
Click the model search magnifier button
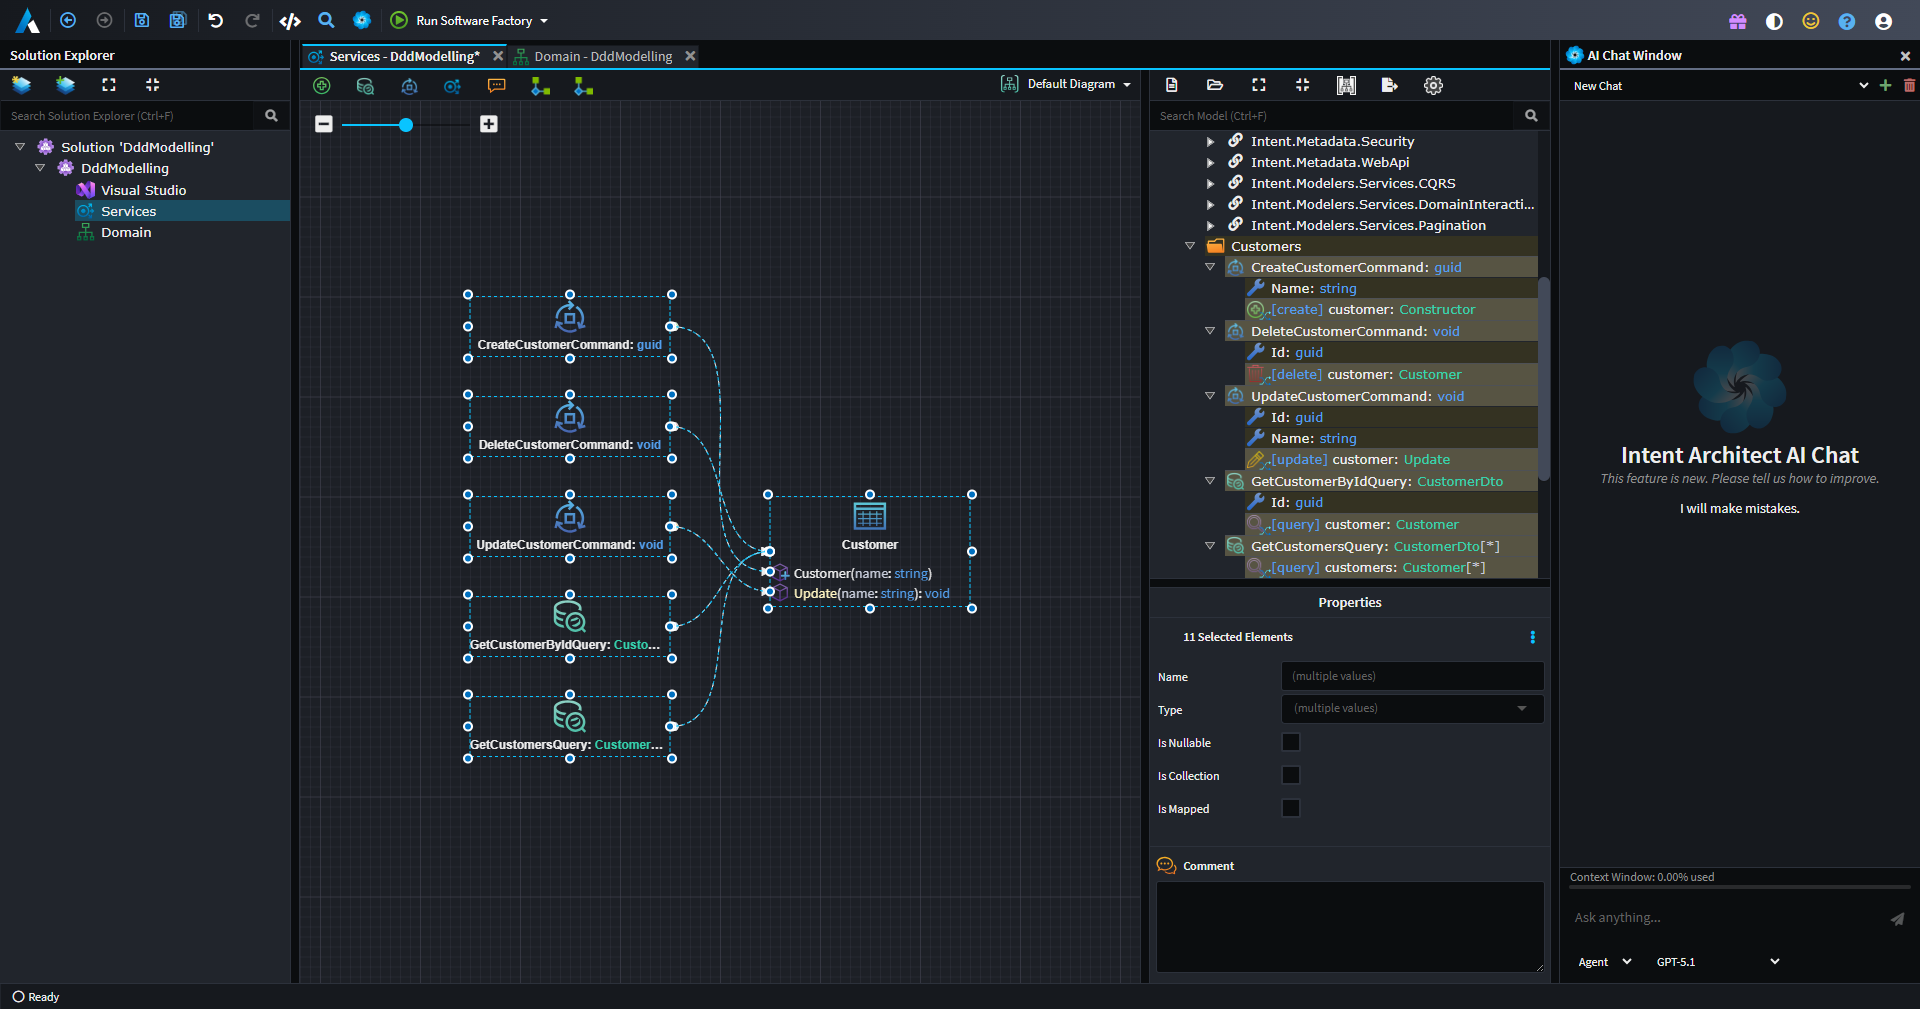click(1531, 116)
